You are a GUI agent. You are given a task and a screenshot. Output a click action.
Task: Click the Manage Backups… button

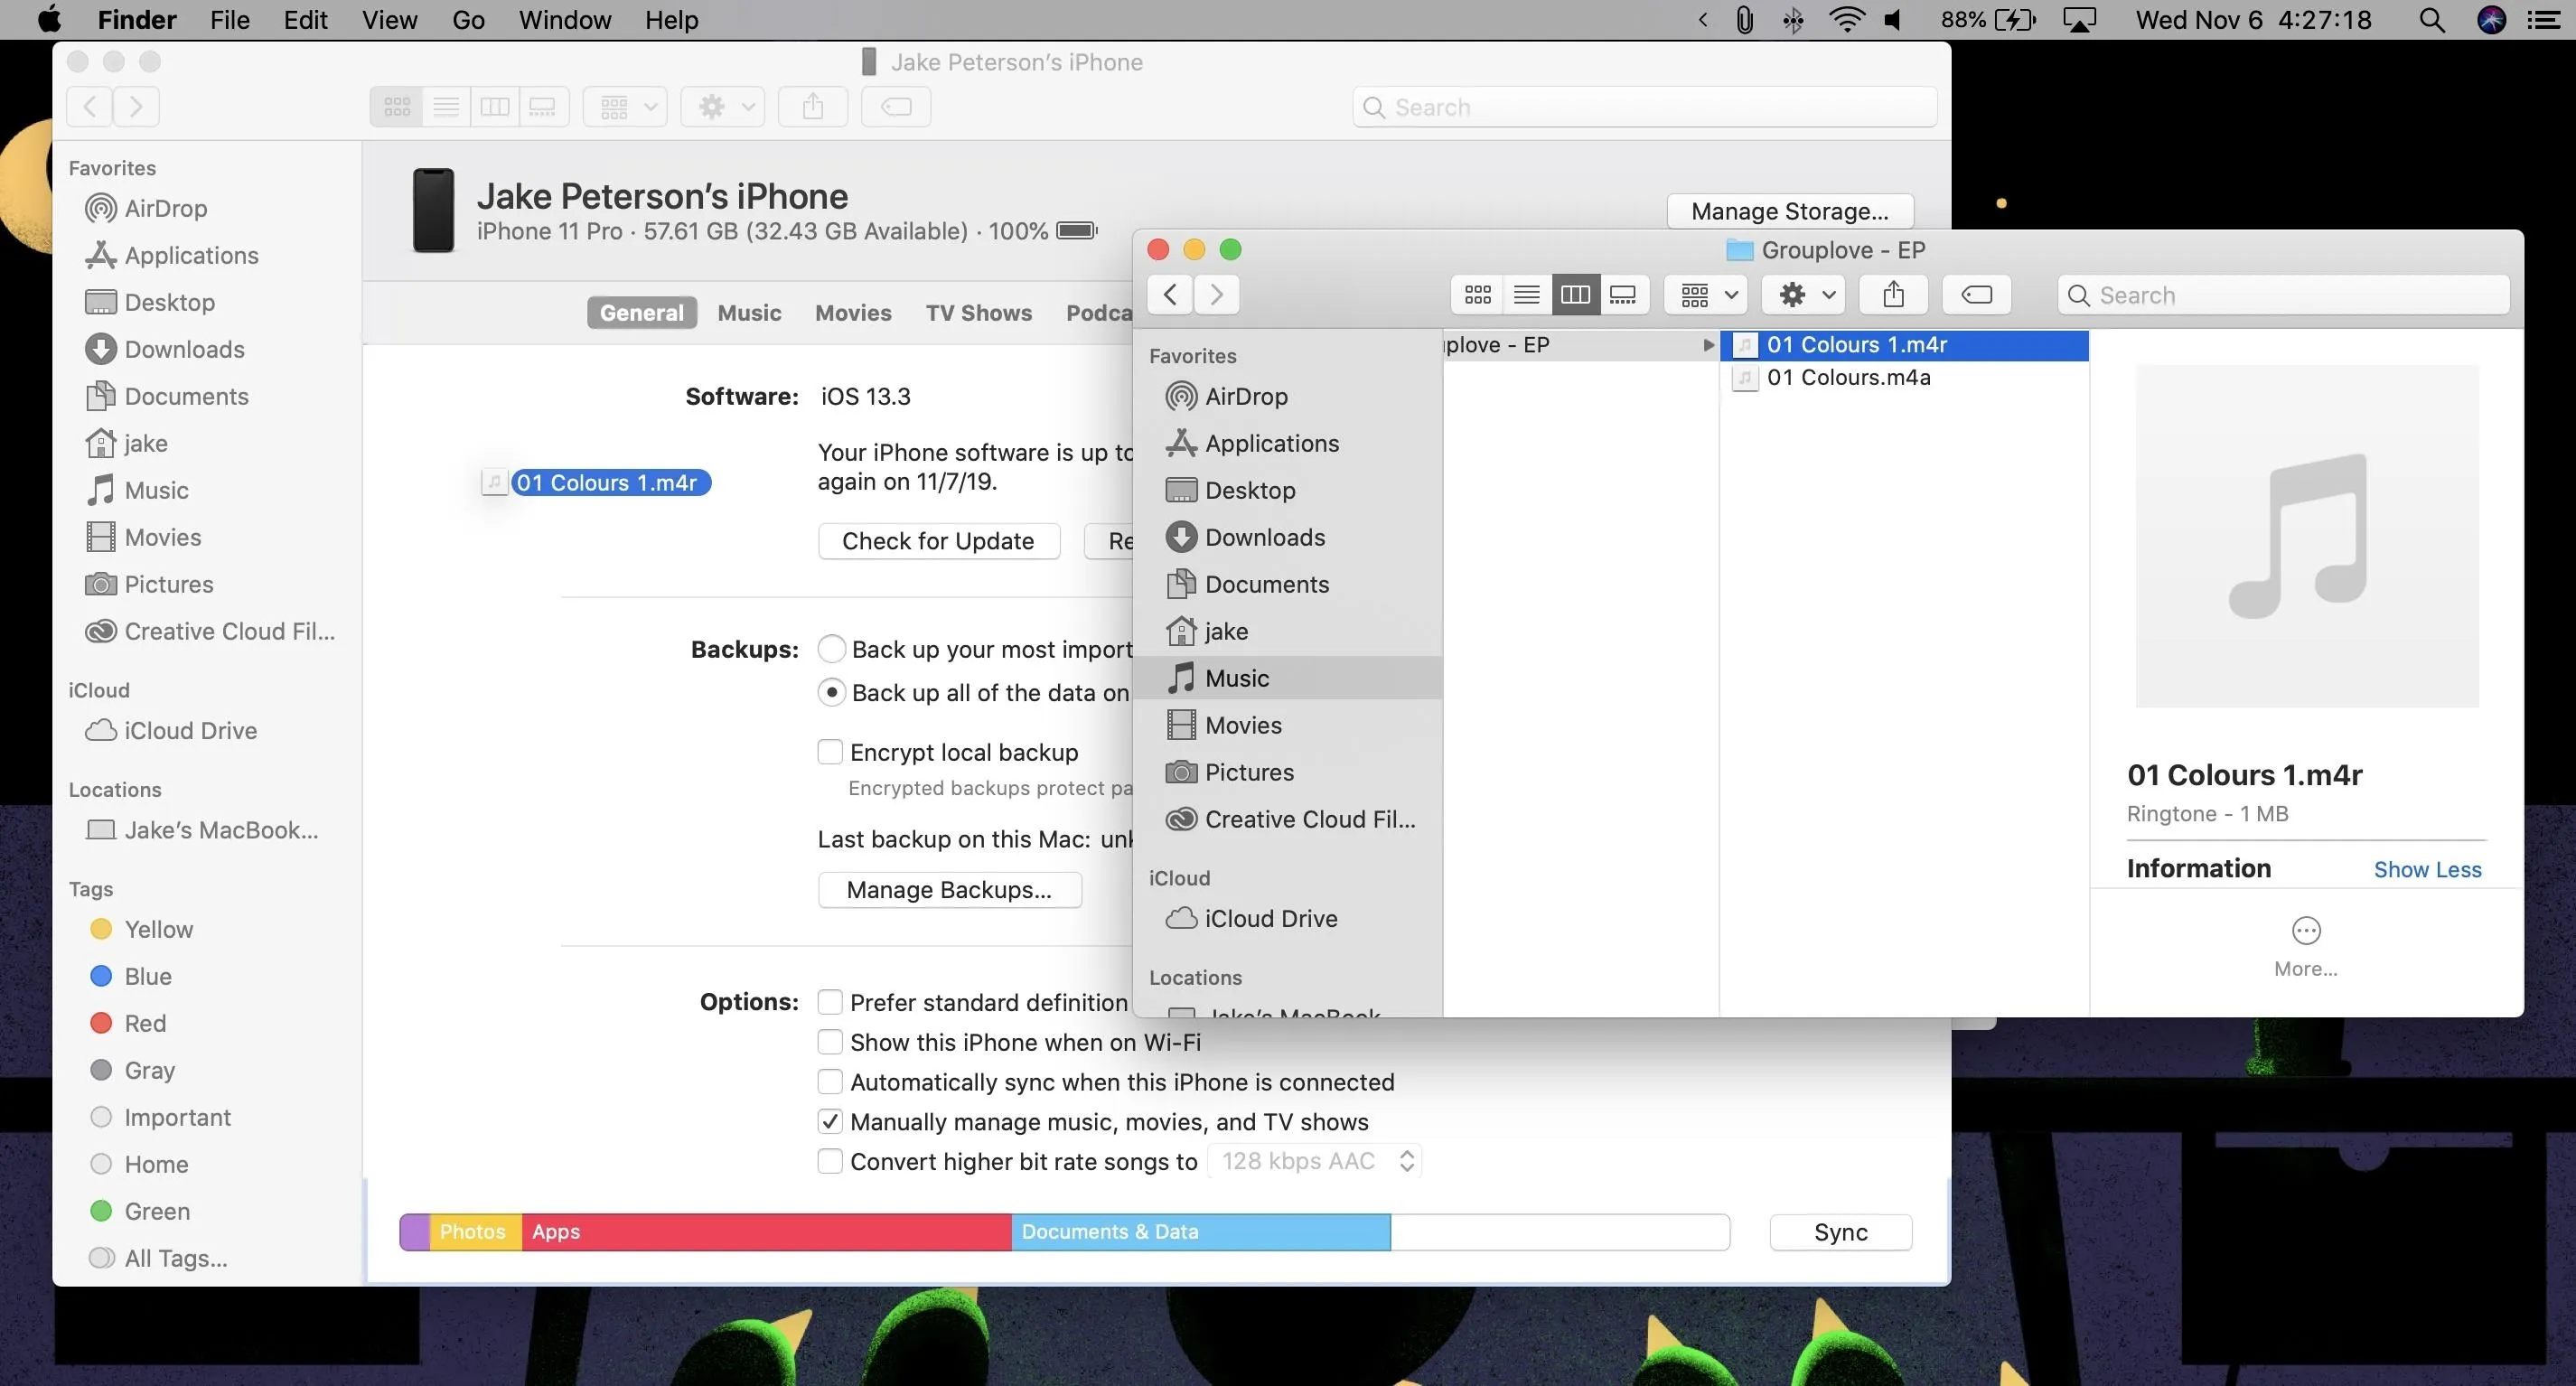[949, 890]
